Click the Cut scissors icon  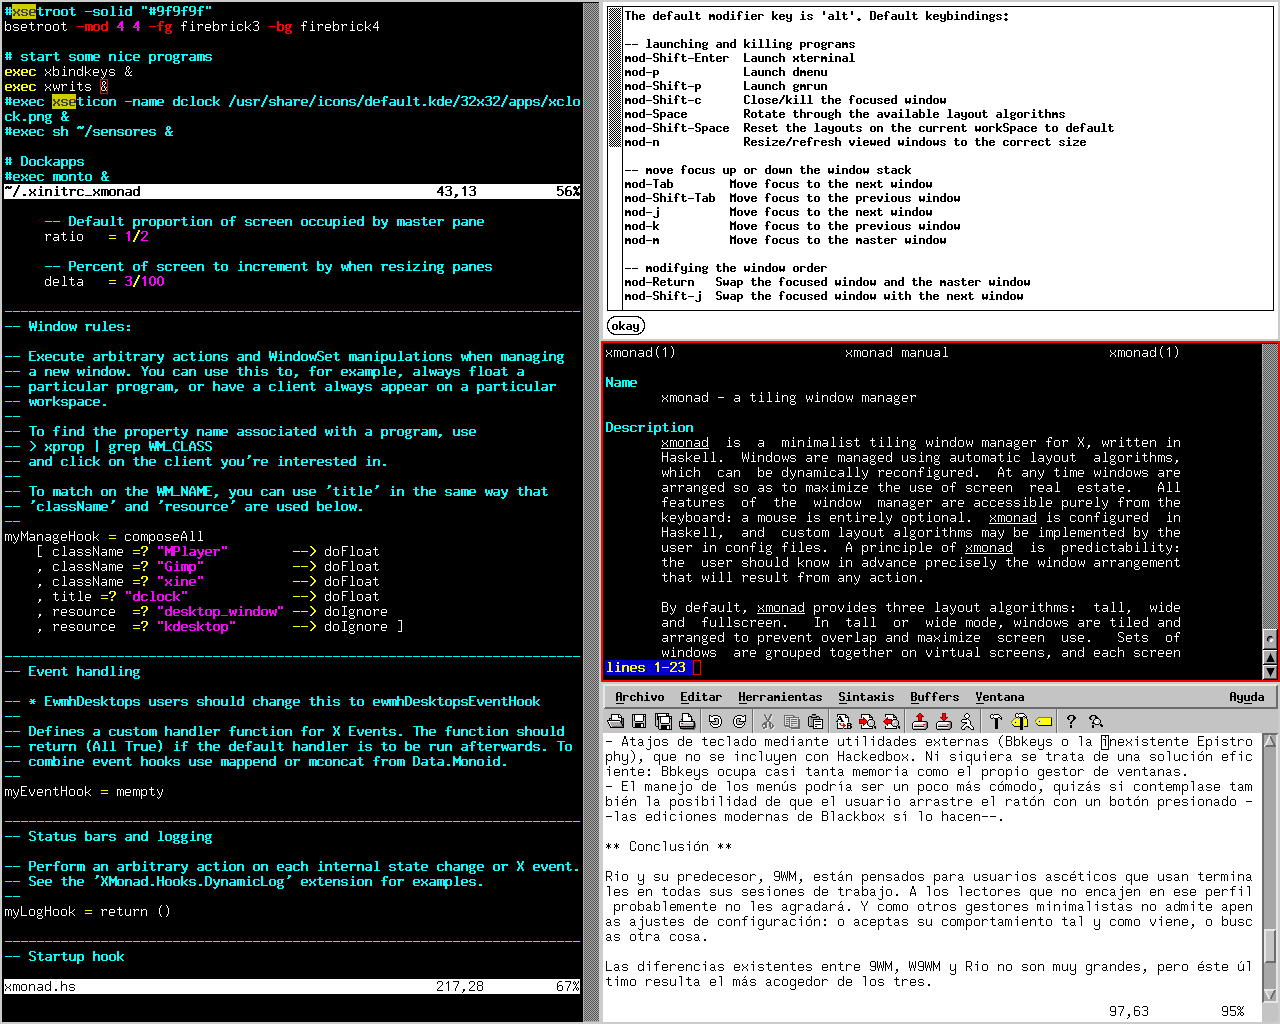[x=767, y=721]
